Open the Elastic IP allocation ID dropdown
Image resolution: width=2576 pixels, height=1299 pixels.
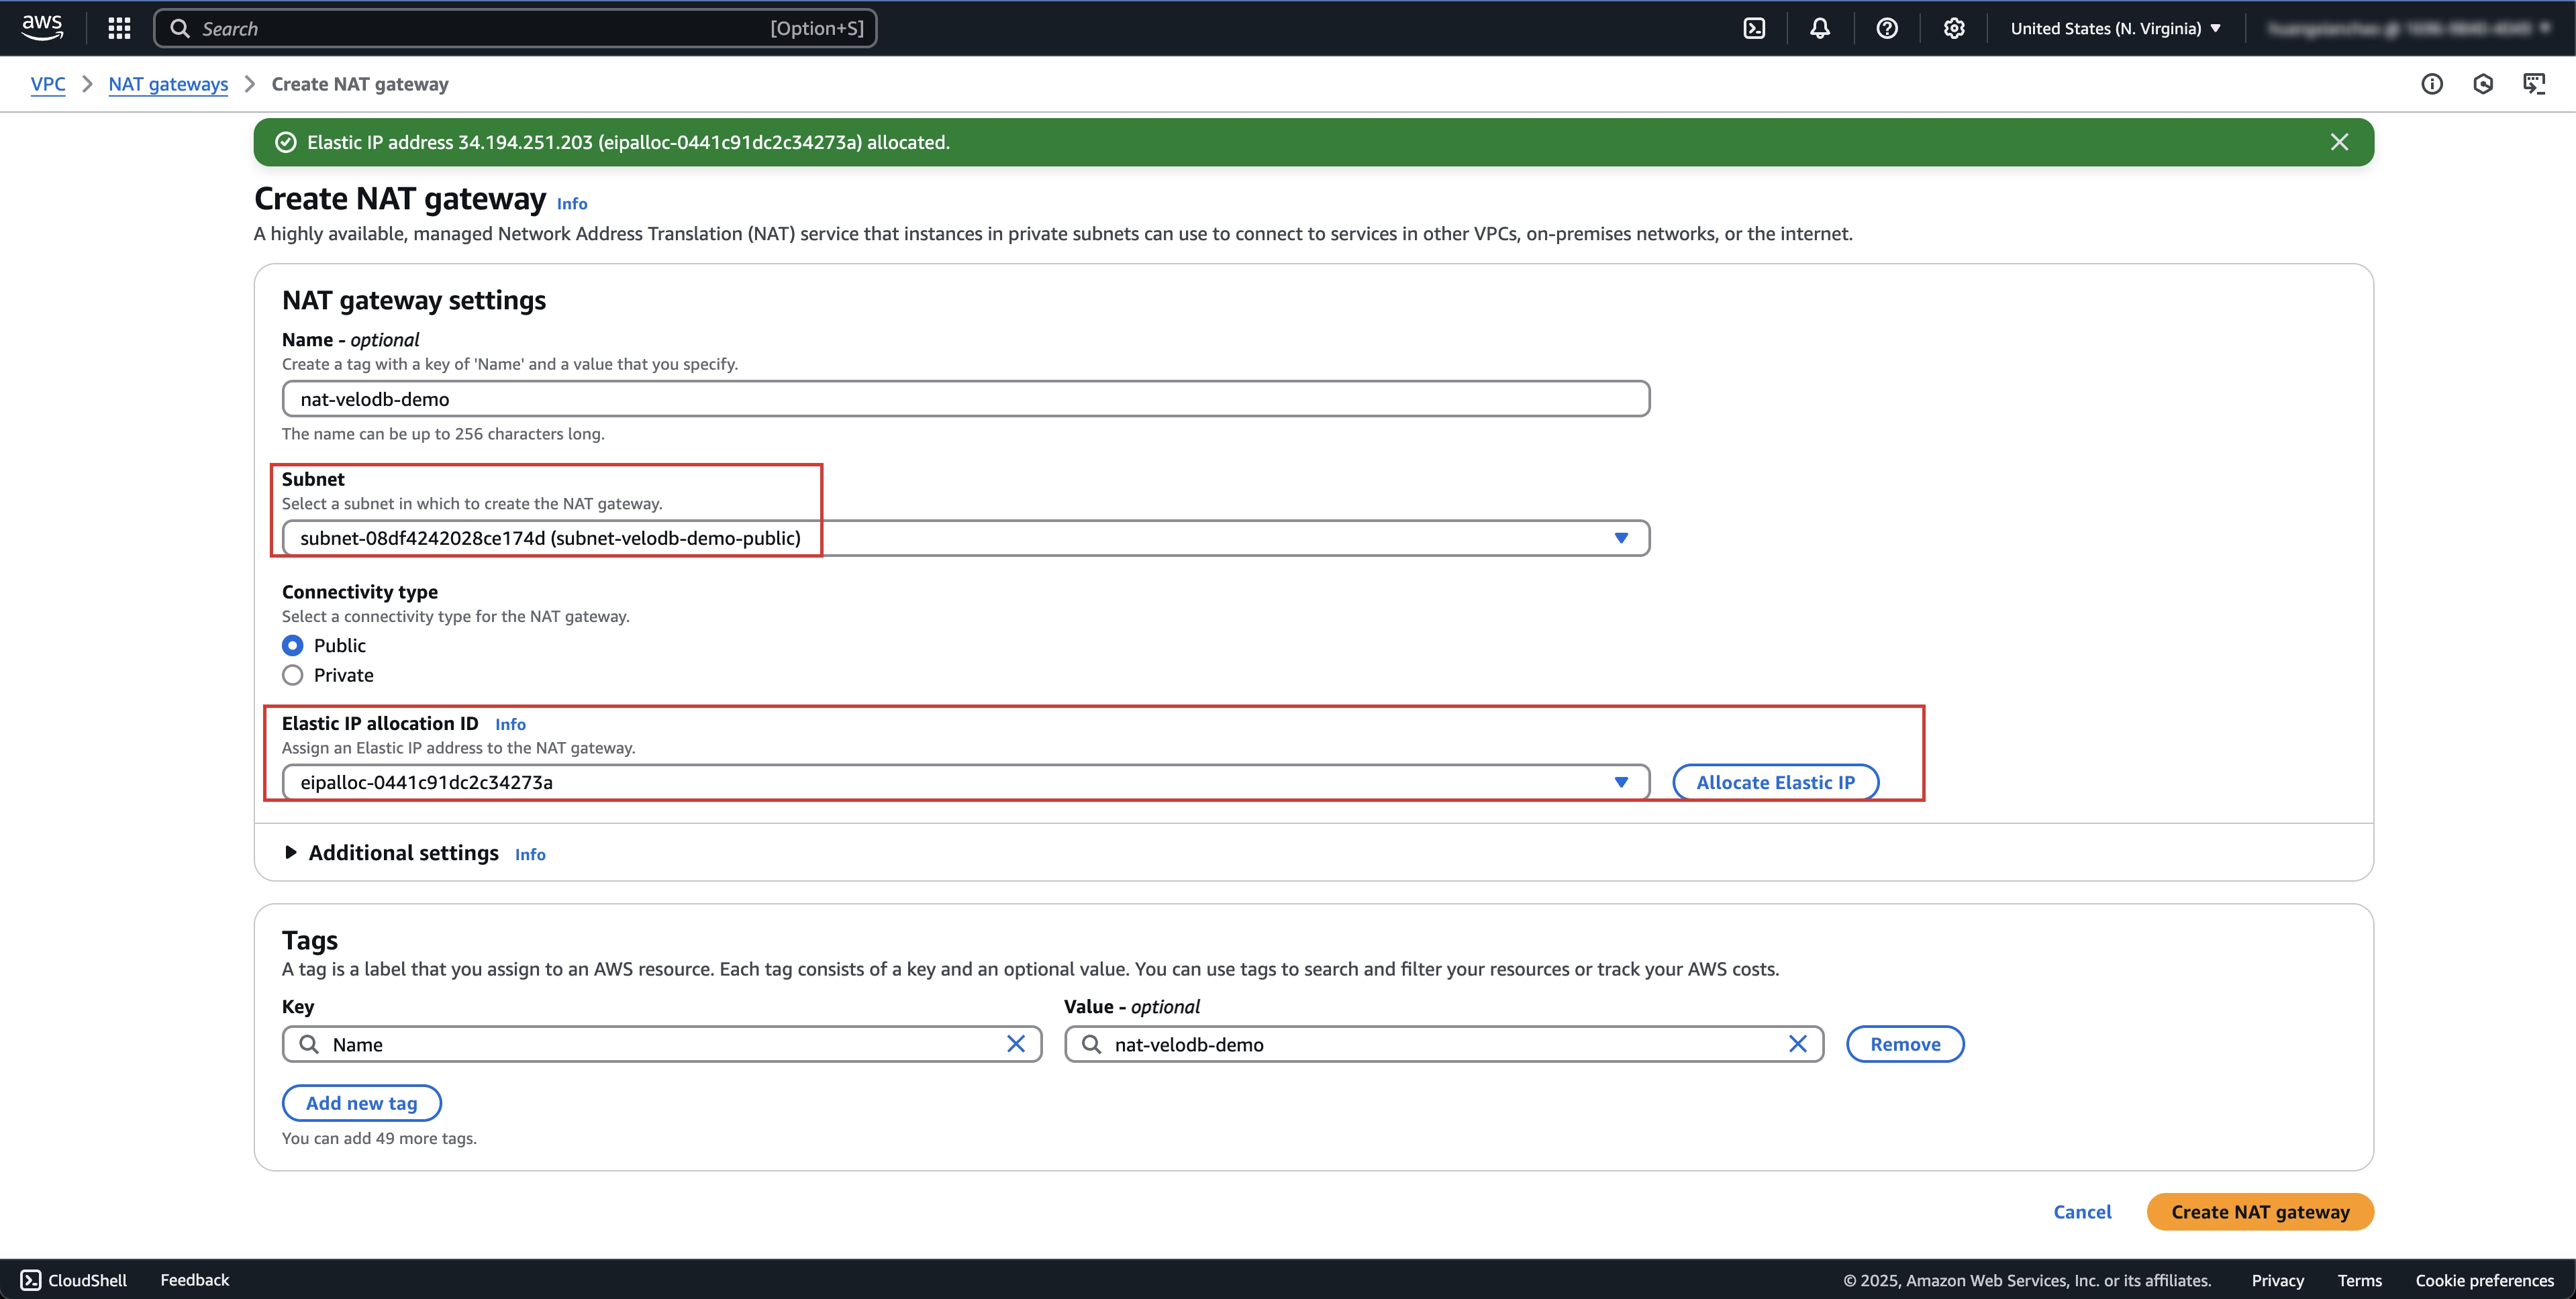pos(966,782)
